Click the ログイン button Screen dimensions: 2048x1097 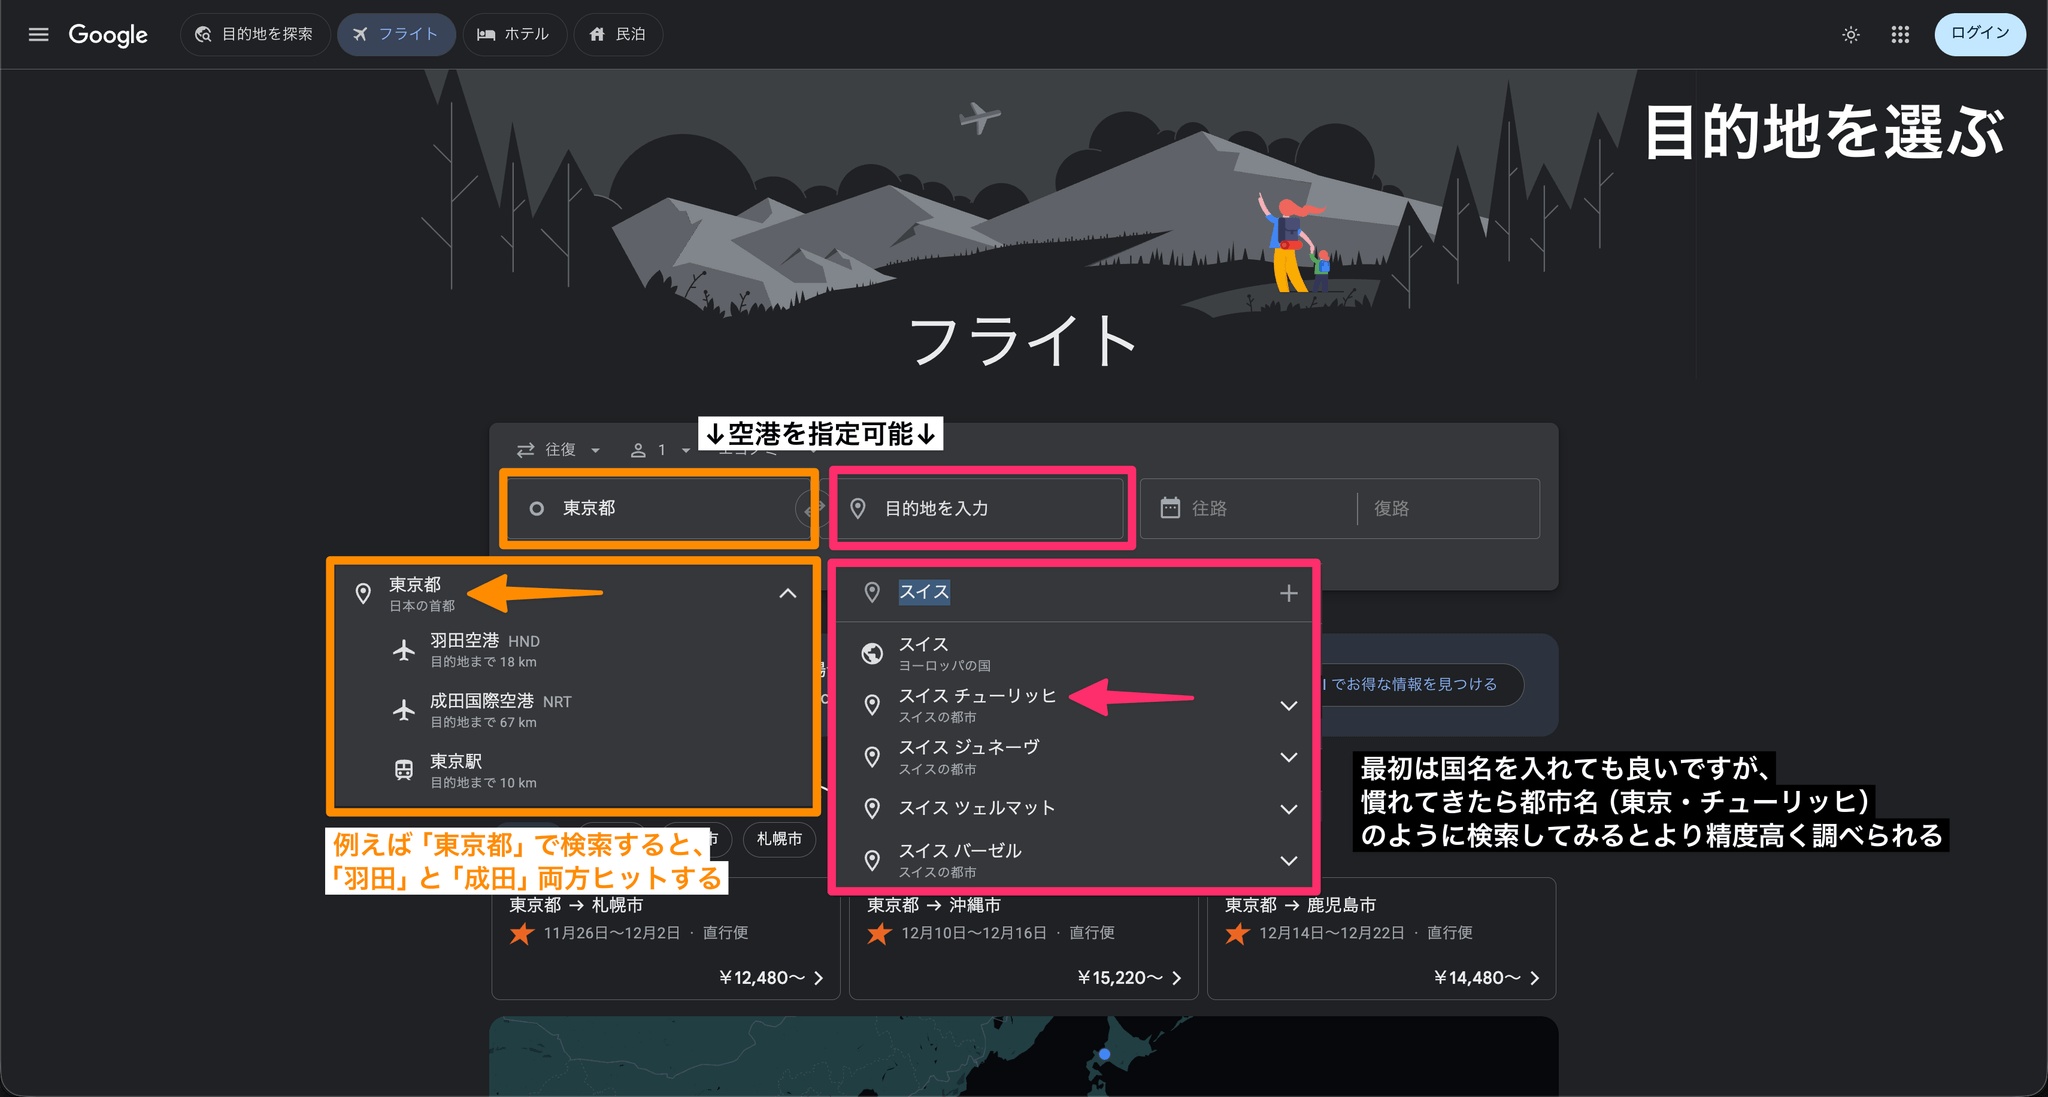click(x=1979, y=34)
